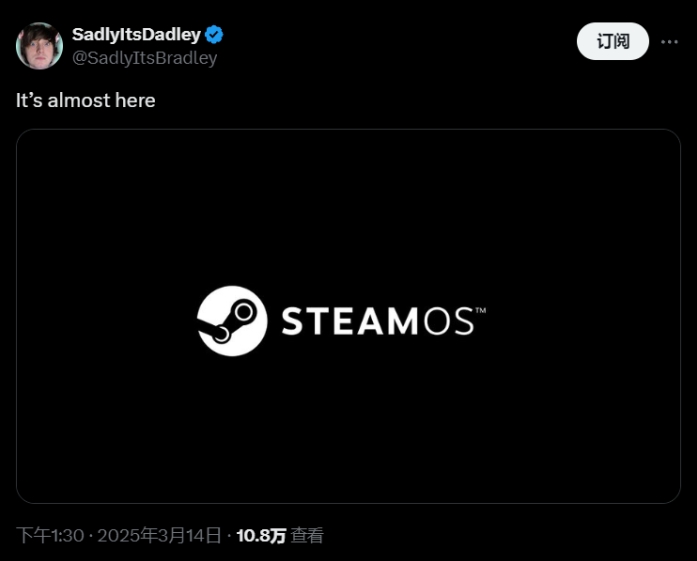Click the blue verified checkmark badge

point(214,35)
